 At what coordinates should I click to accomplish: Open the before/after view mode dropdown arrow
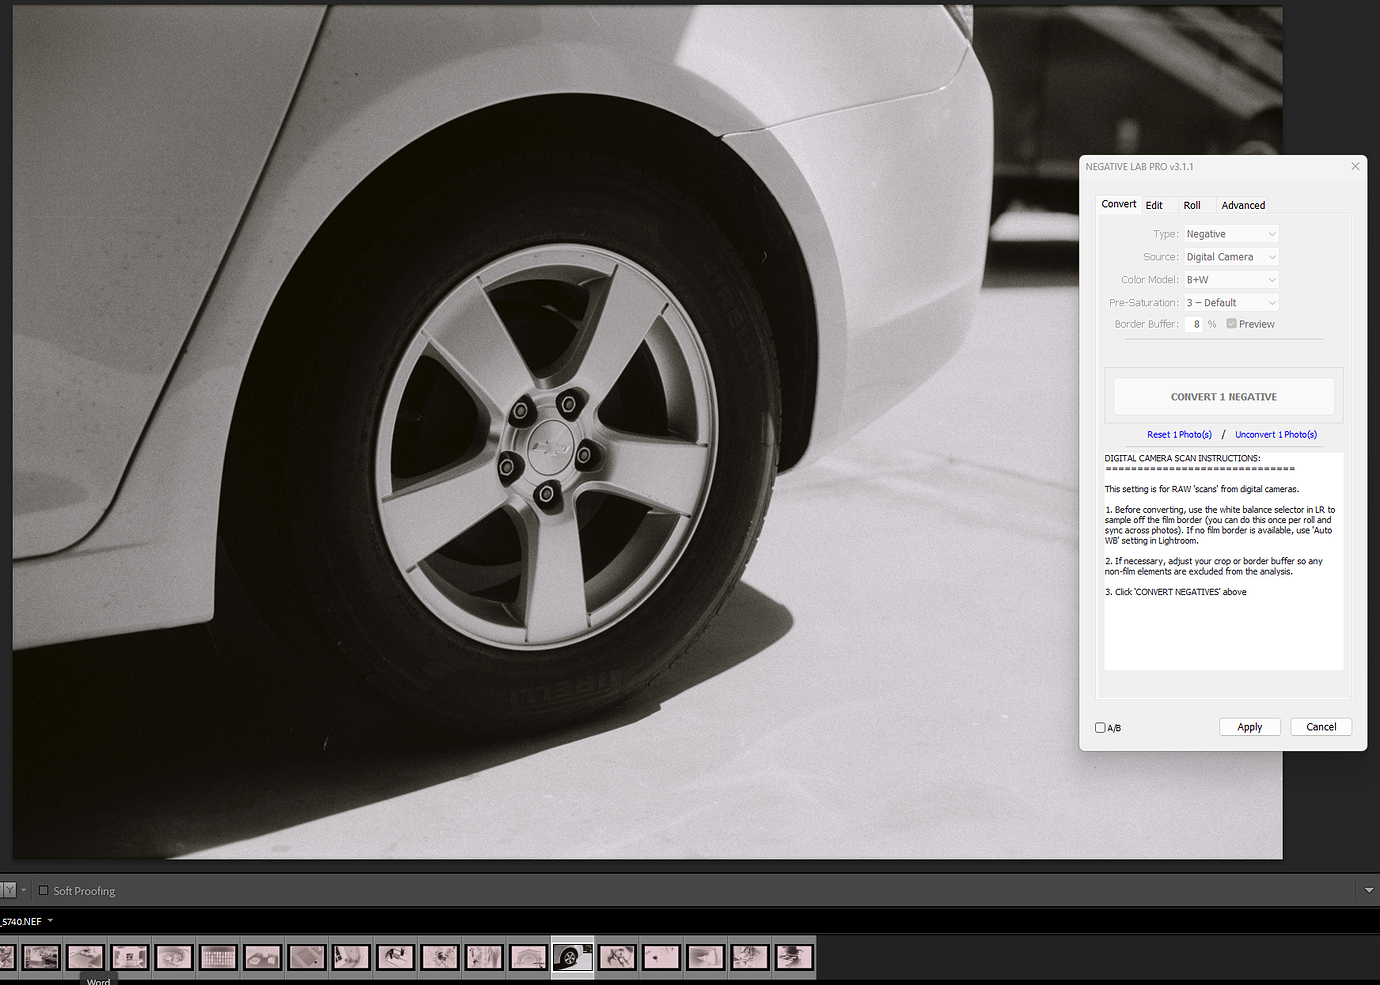pyautogui.click(x=23, y=890)
